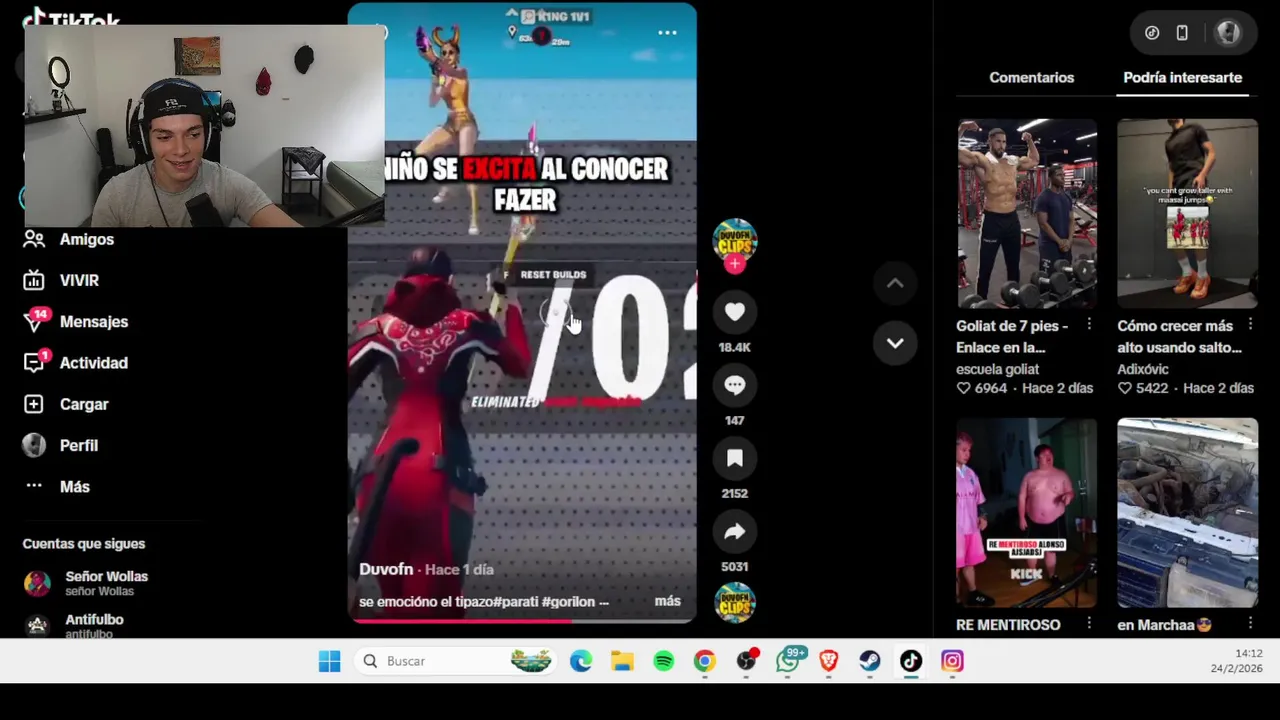Viewport: 1280px width, 720px height.
Task: Click escuela goliat author name
Action: (997, 369)
